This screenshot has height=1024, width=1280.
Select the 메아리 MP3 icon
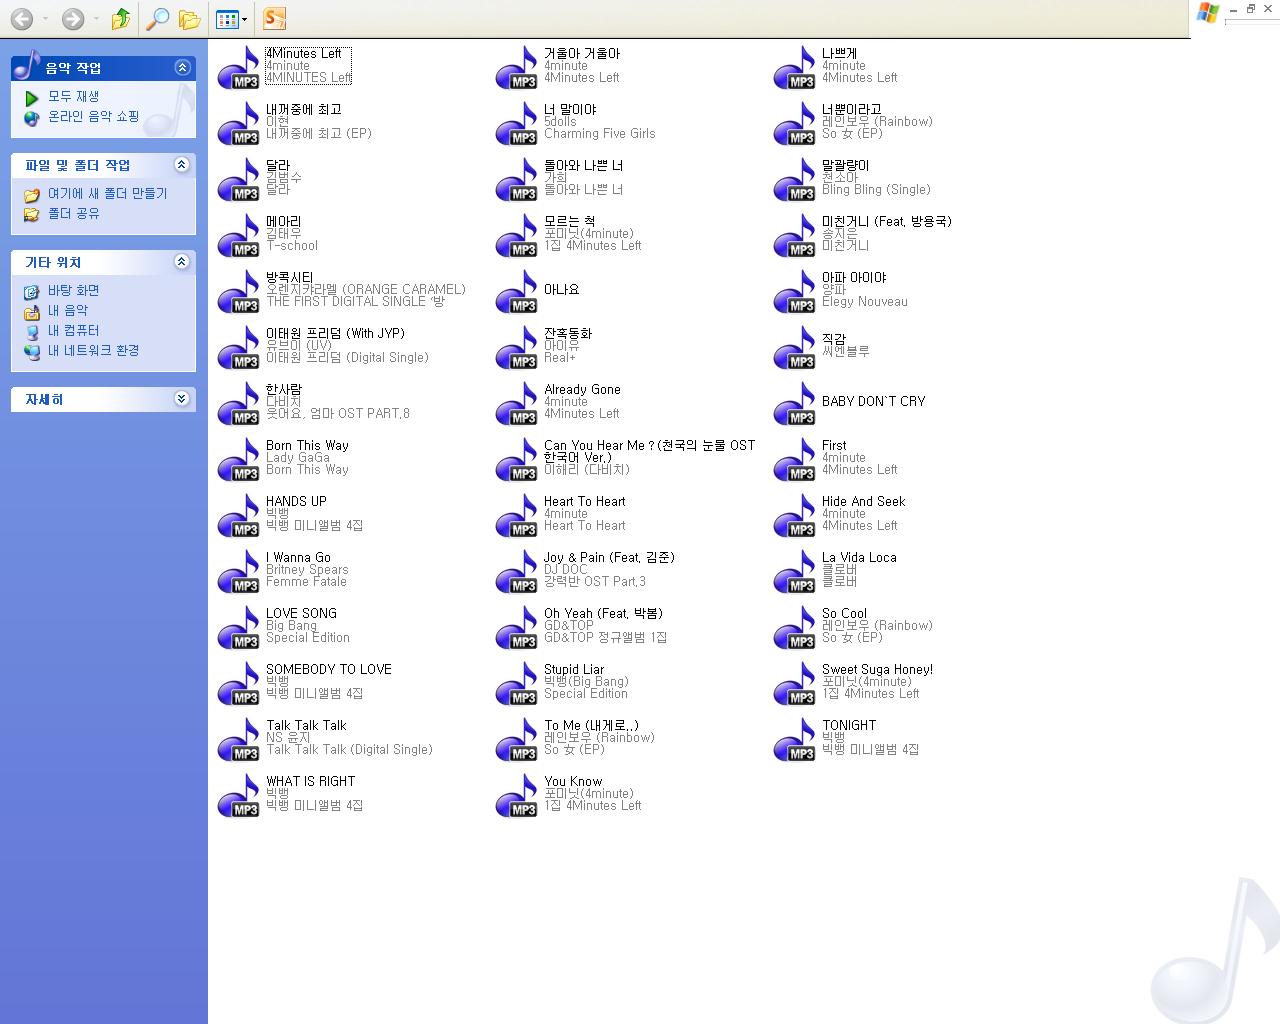[239, 235]
